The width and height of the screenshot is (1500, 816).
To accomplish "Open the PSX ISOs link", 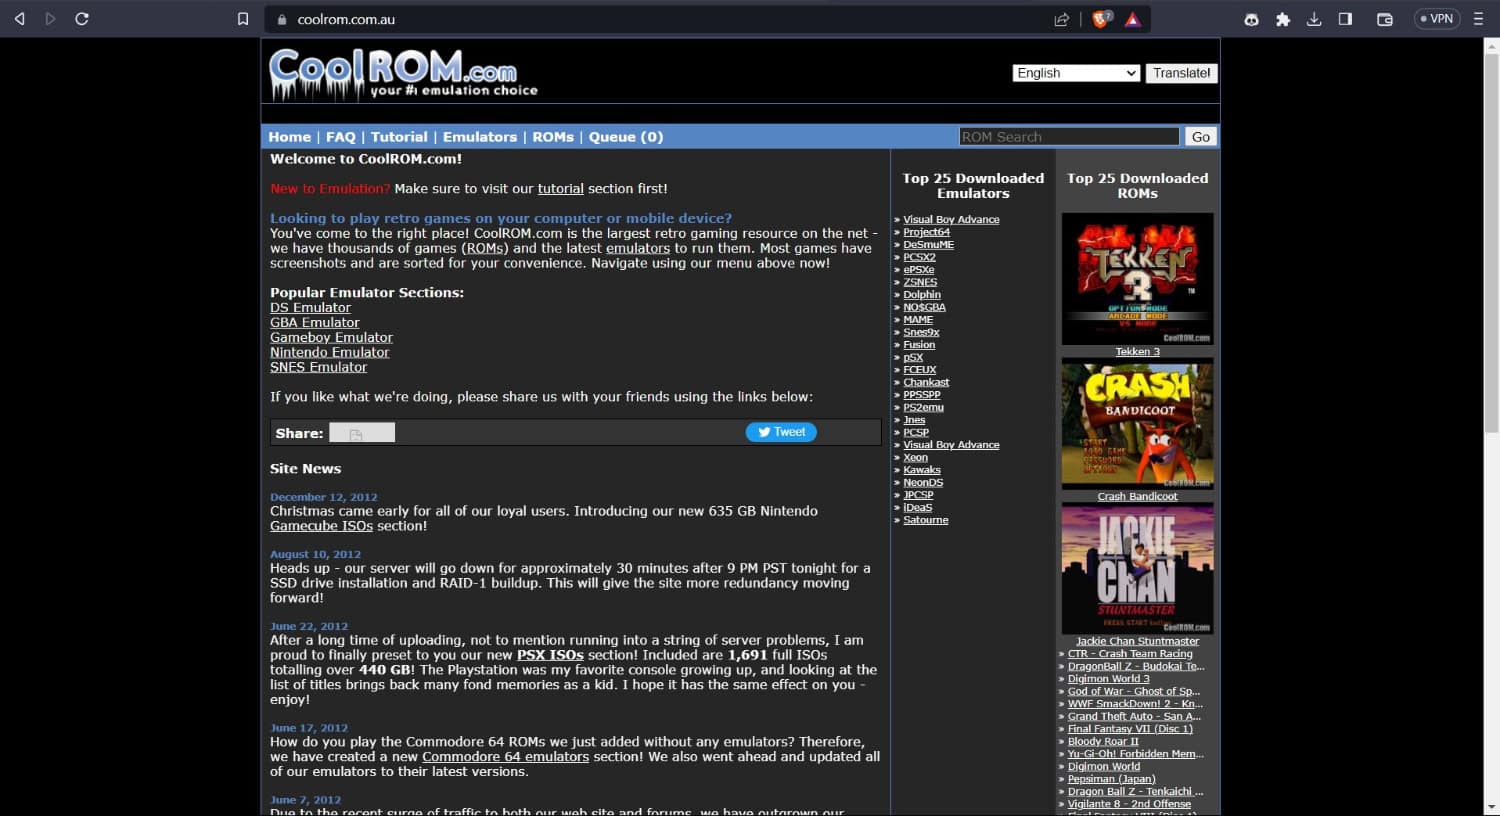I will (550, 655).
